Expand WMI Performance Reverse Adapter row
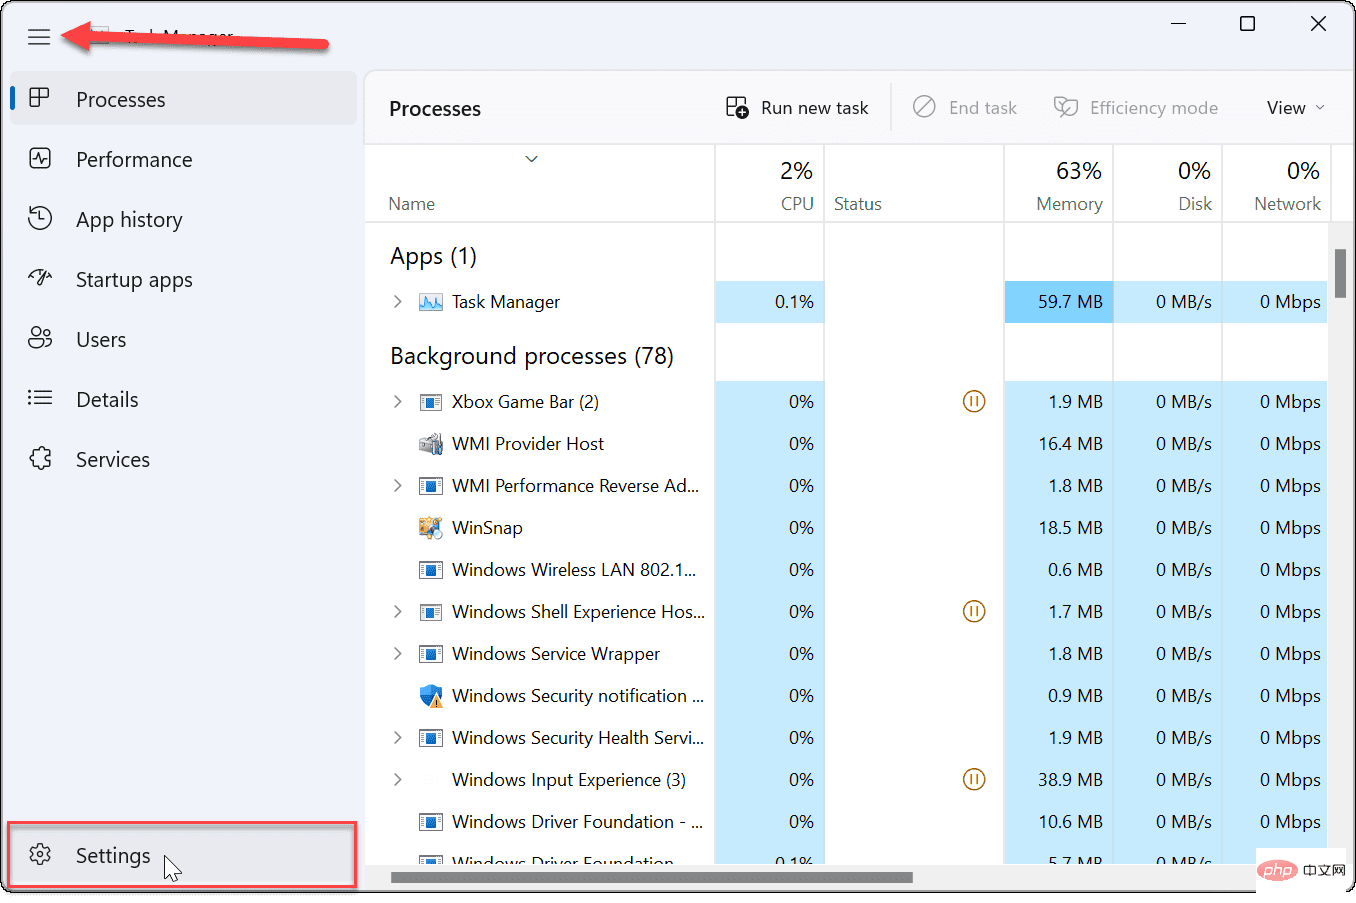 pos(398,485)
